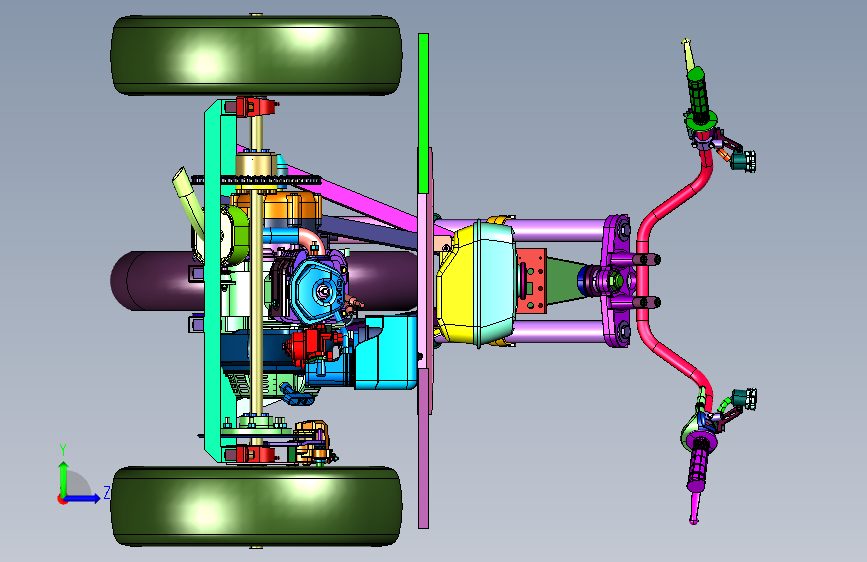
Task: Select the blue hexagonal engine head cover
Action: (319, 290)
